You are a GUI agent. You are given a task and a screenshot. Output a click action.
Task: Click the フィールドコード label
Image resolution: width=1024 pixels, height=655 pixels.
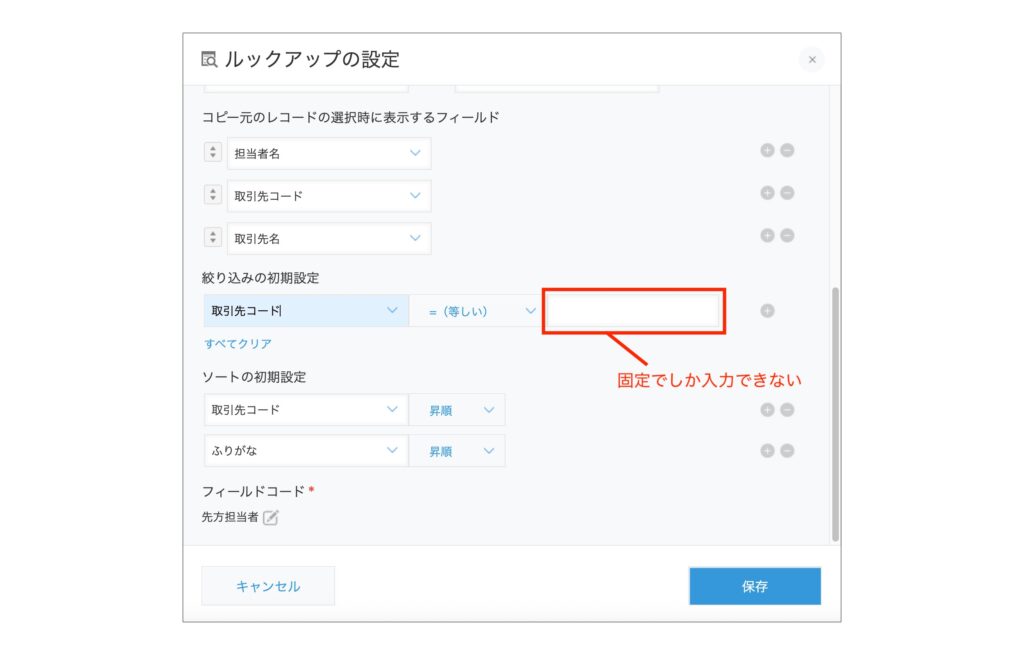(x=253, y=491)
